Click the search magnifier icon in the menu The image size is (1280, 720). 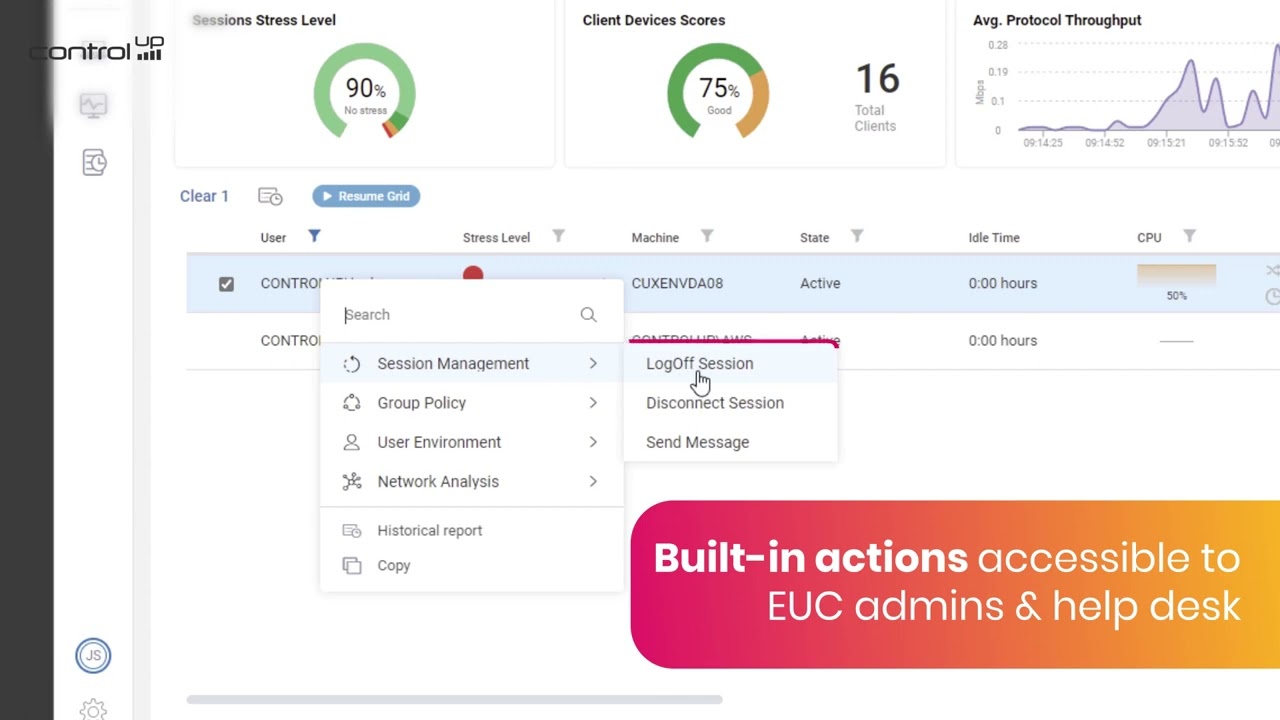[x=588, y=315]
